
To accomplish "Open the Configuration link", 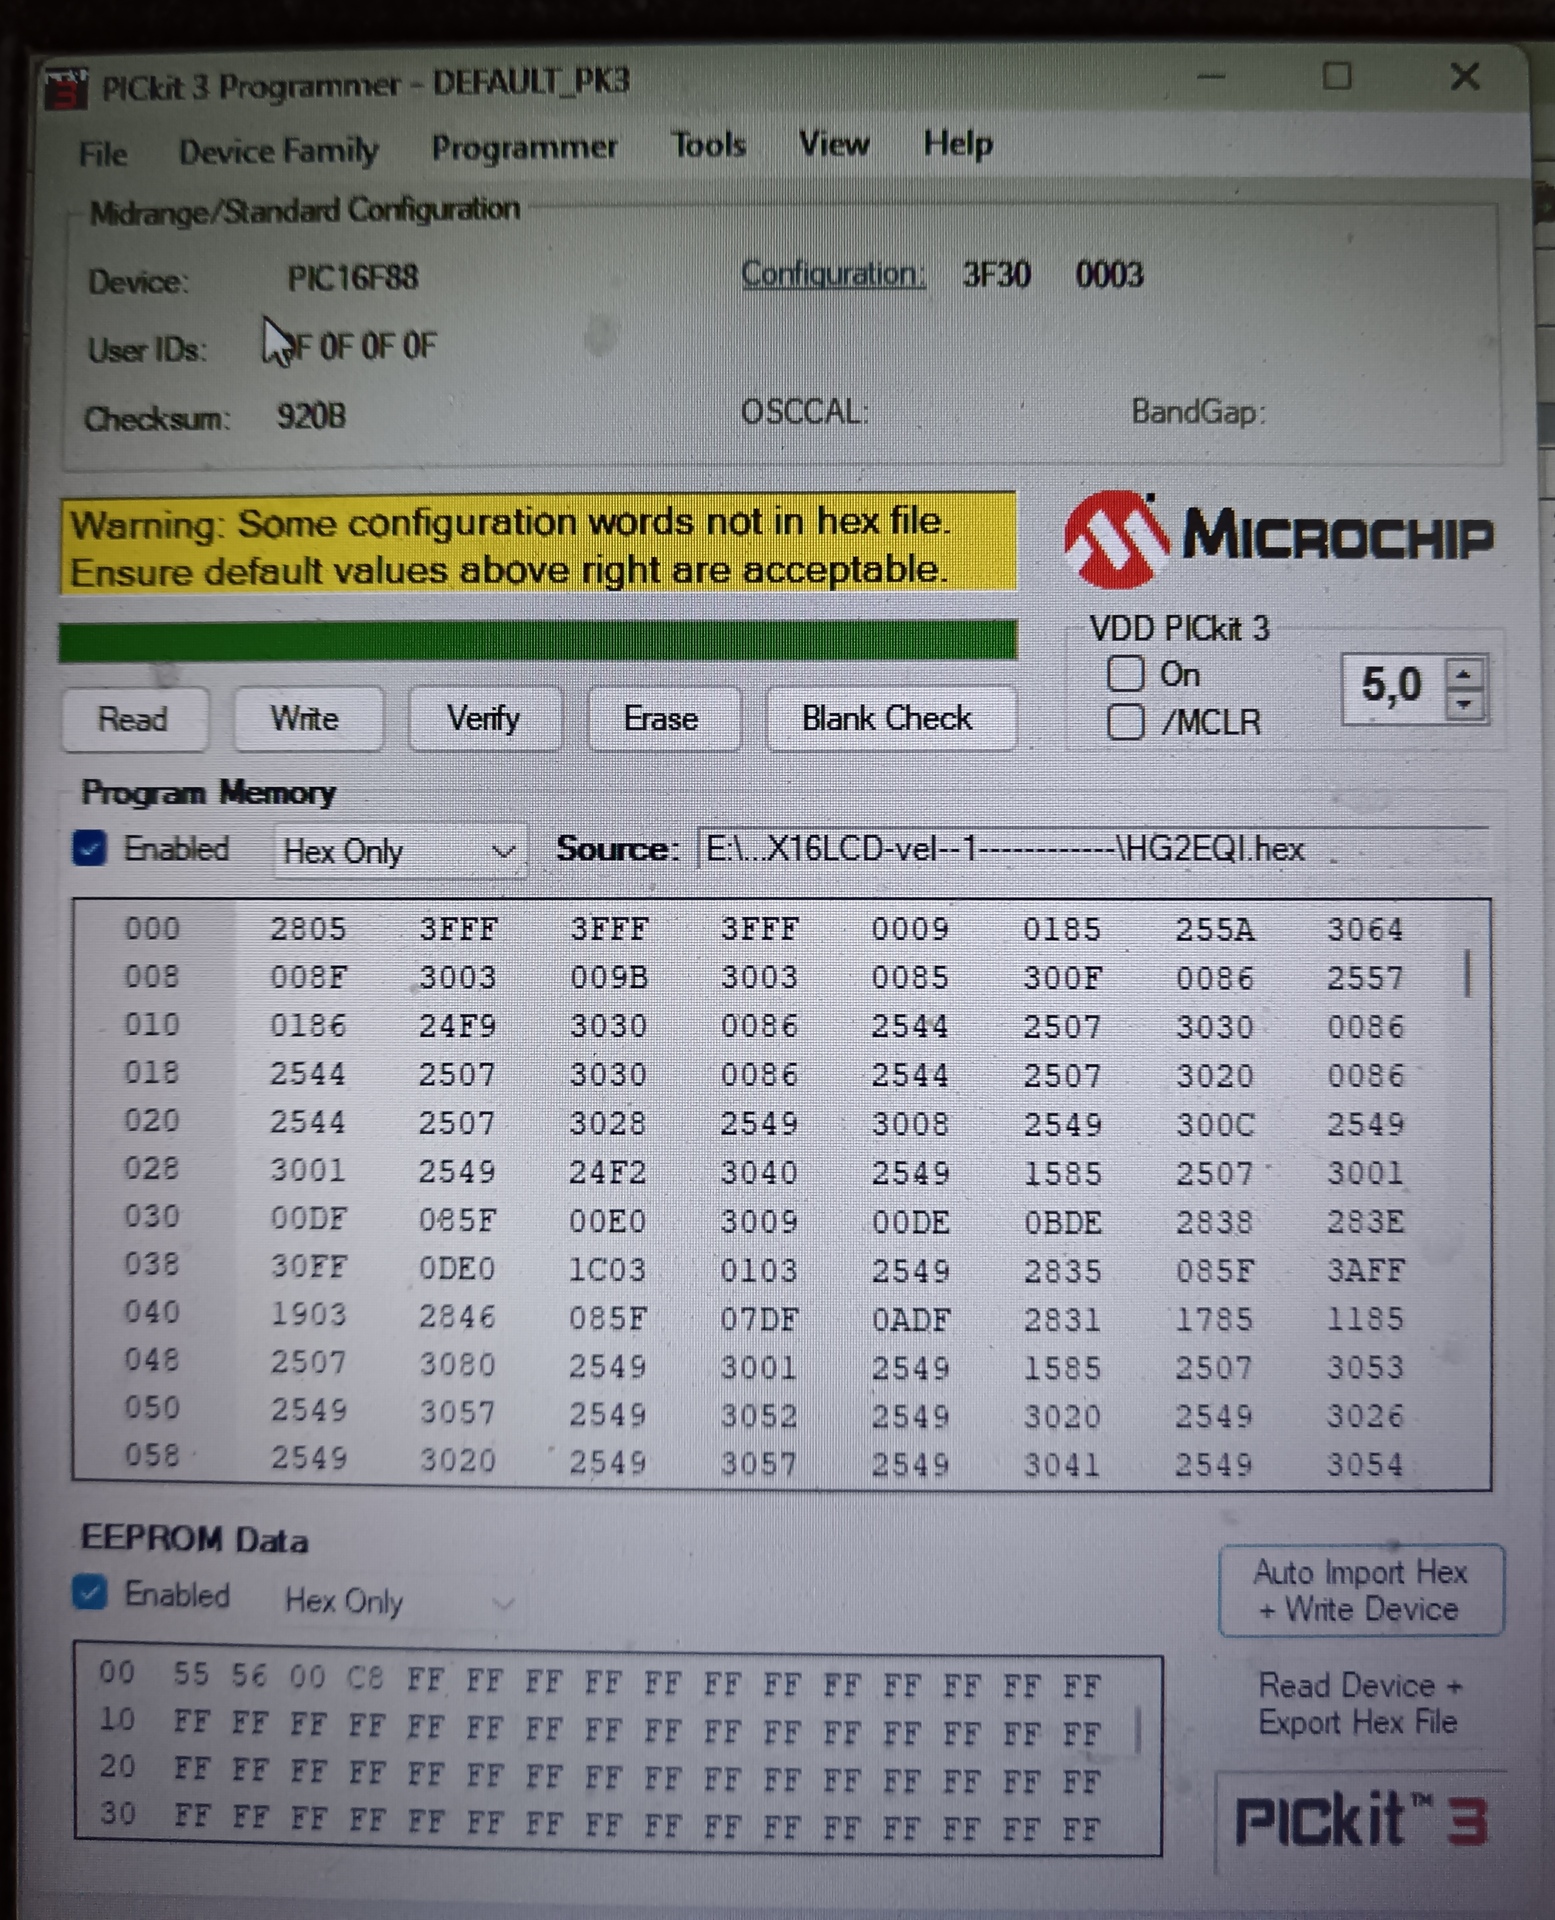I will click(833, 274).
